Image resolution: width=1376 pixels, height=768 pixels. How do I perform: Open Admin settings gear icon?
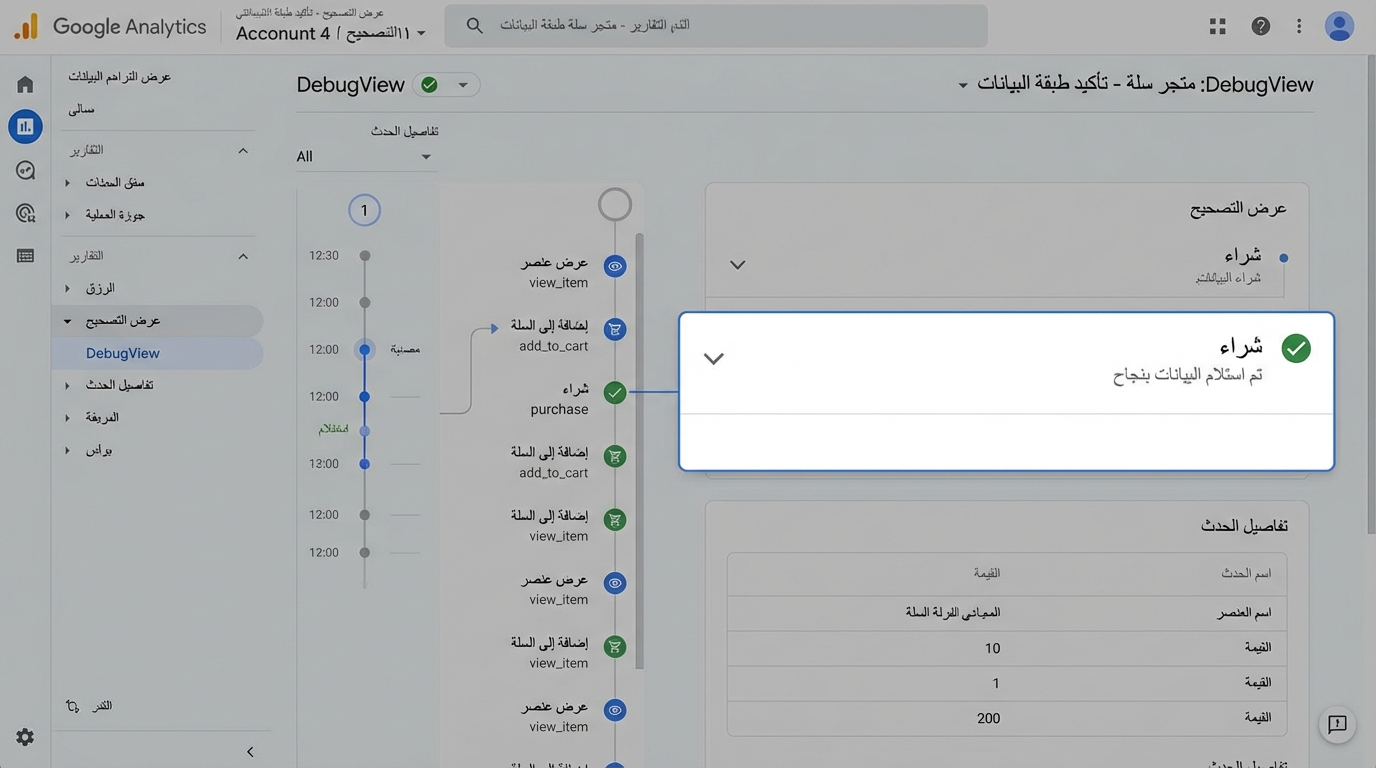click(x=25, y=737)
